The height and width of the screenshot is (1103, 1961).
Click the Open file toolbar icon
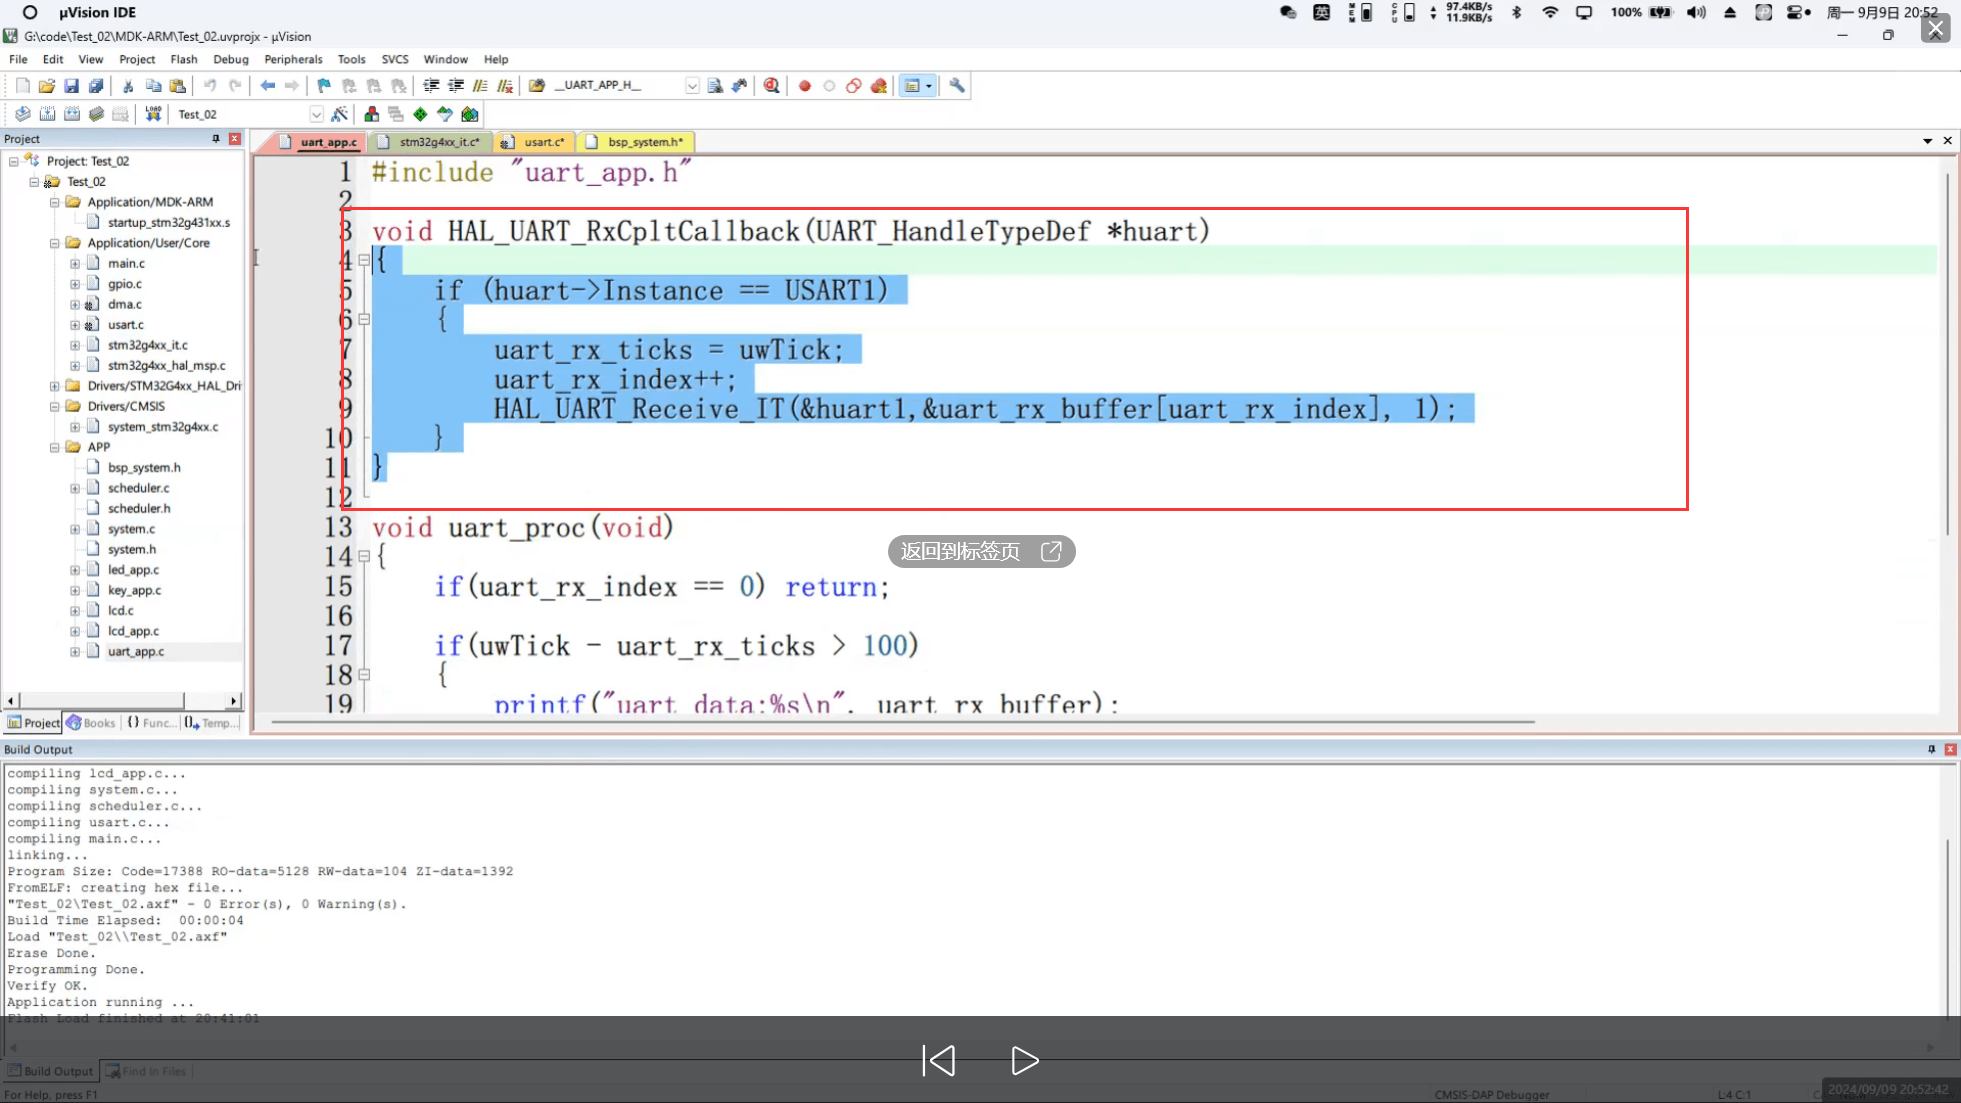[x=47, y=86]
